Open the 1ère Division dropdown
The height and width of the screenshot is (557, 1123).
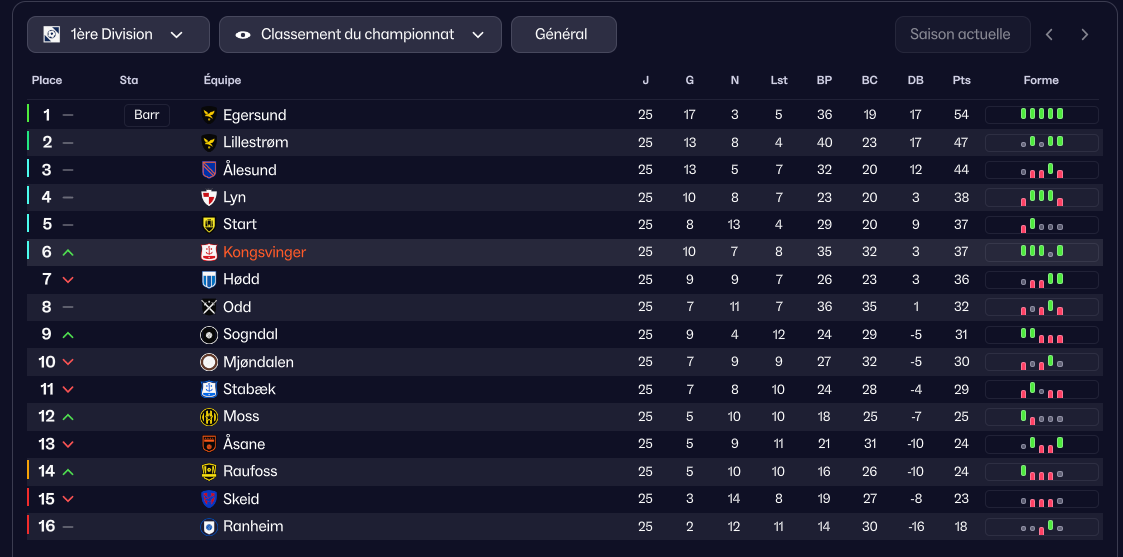click(x=118, y=35)
